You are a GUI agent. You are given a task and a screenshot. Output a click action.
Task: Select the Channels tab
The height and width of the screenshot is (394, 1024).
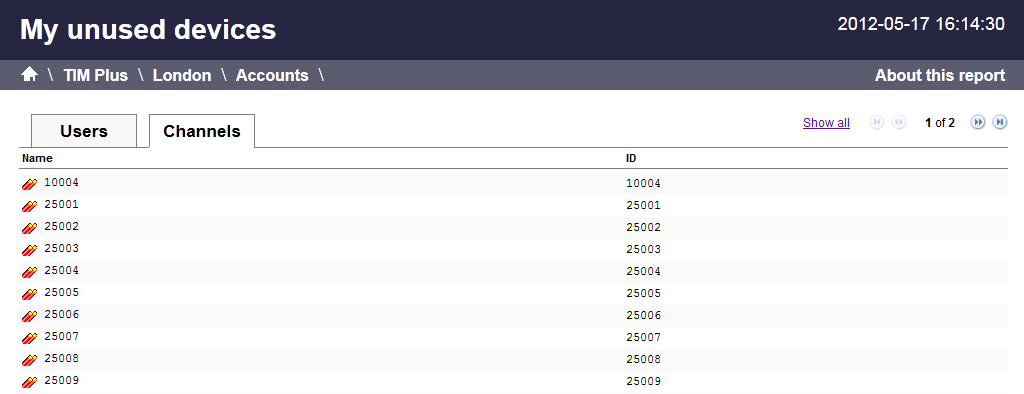coord(202,131)
